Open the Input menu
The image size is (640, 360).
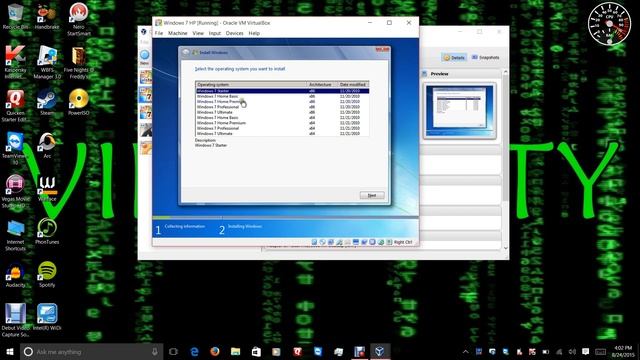(x=215, y=33)
